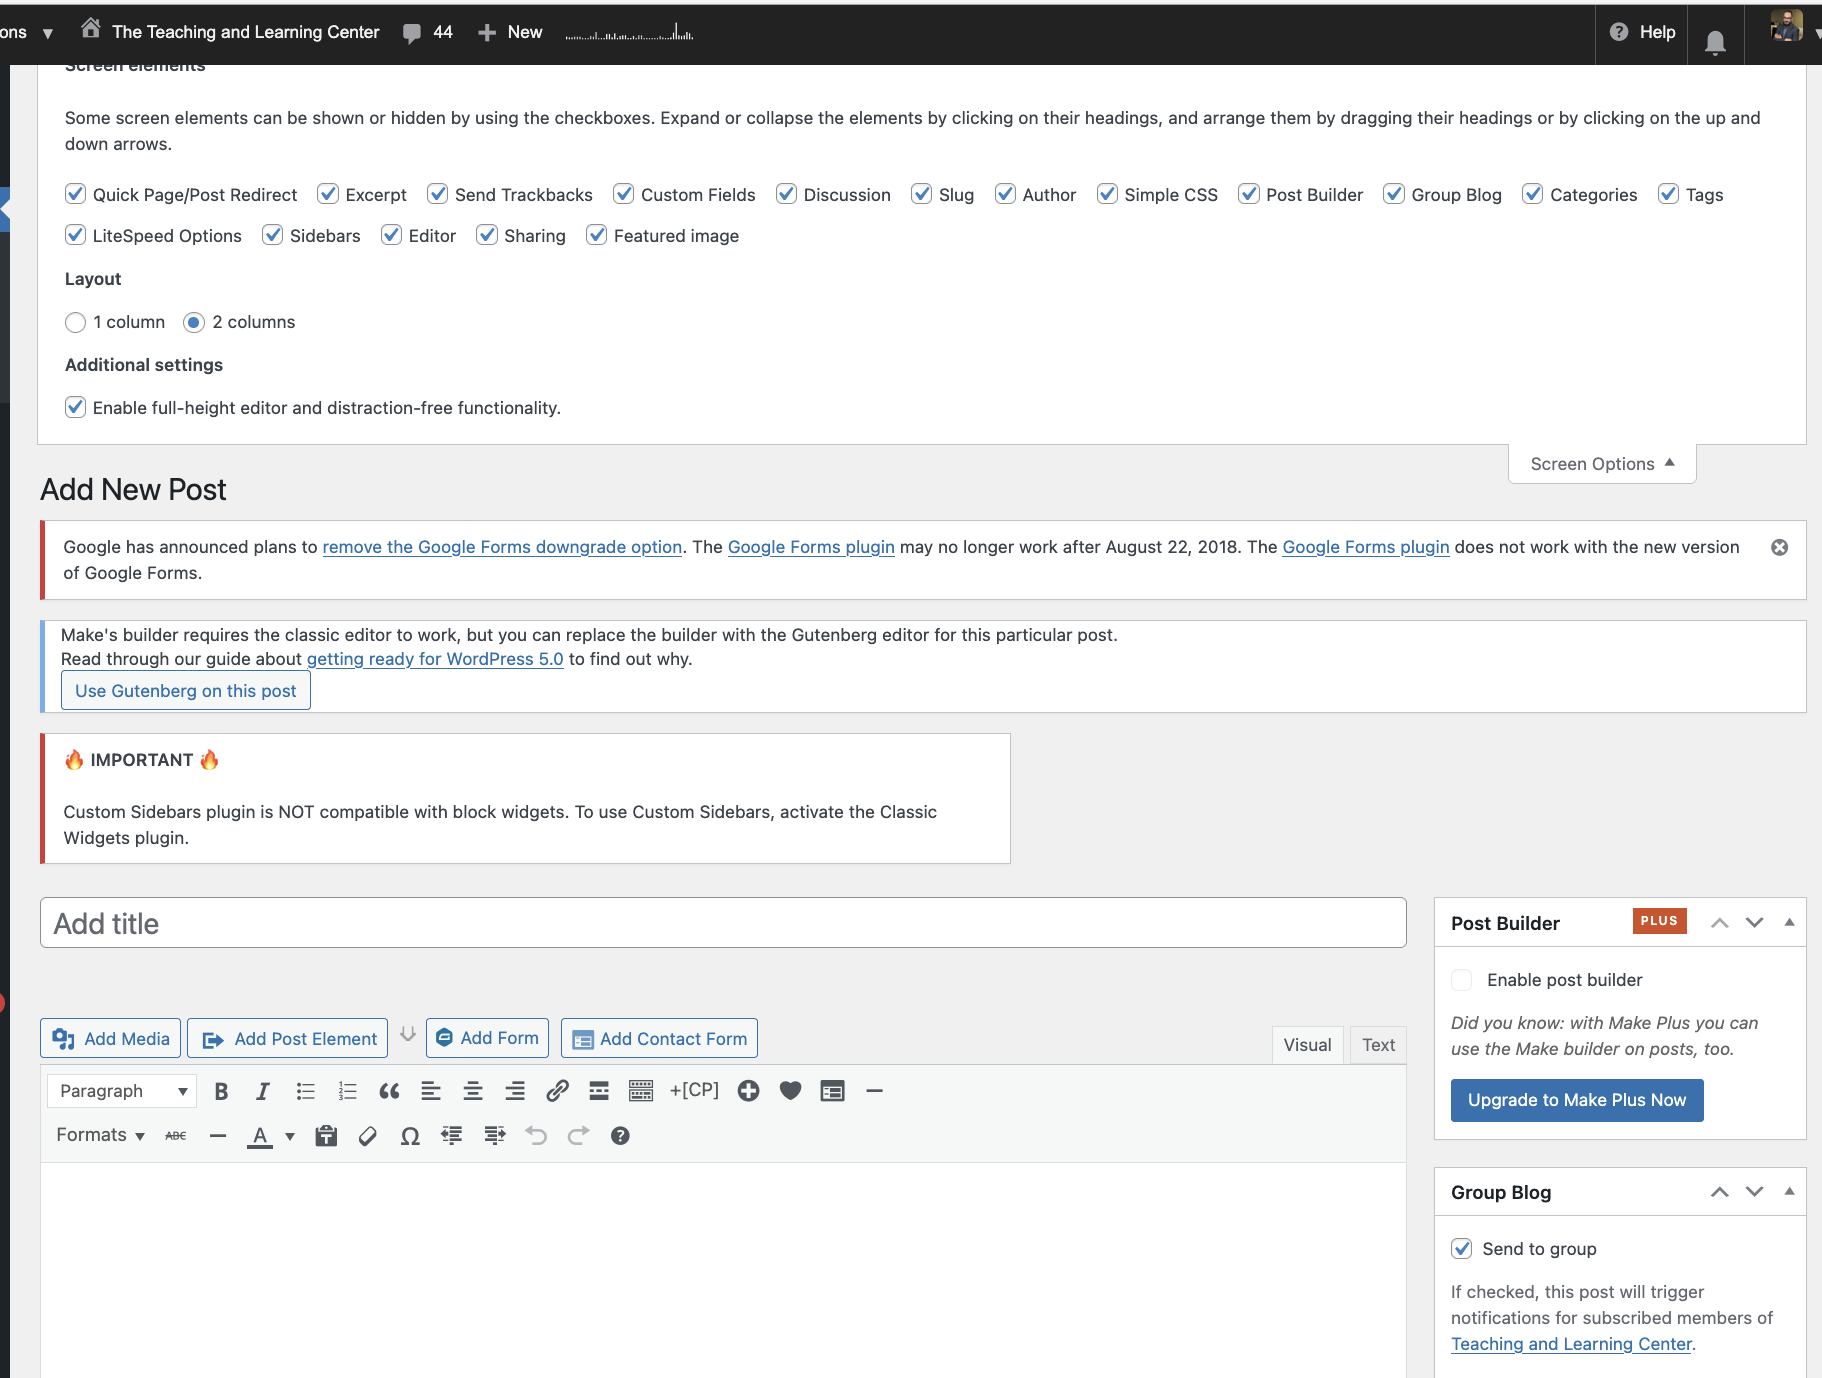The width and height of the screenshot is (1822, 1378).
Task: Align text right in the editor
Action: point(515,1091)
